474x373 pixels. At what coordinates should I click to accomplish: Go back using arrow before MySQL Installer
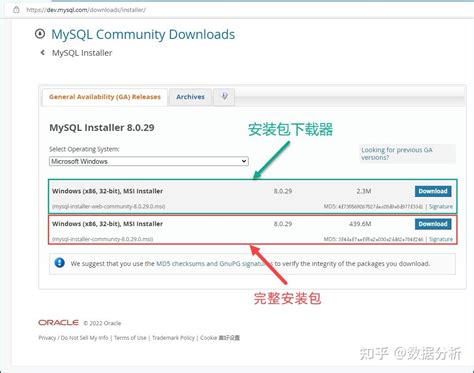[x=43, y=53]
